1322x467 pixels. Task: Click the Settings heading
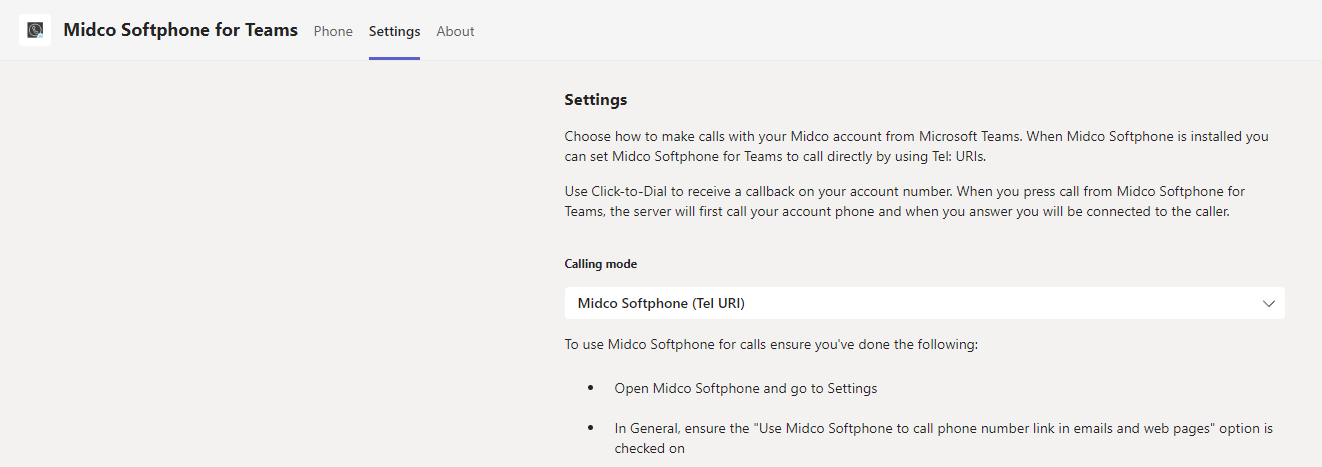tap(596, 100)
